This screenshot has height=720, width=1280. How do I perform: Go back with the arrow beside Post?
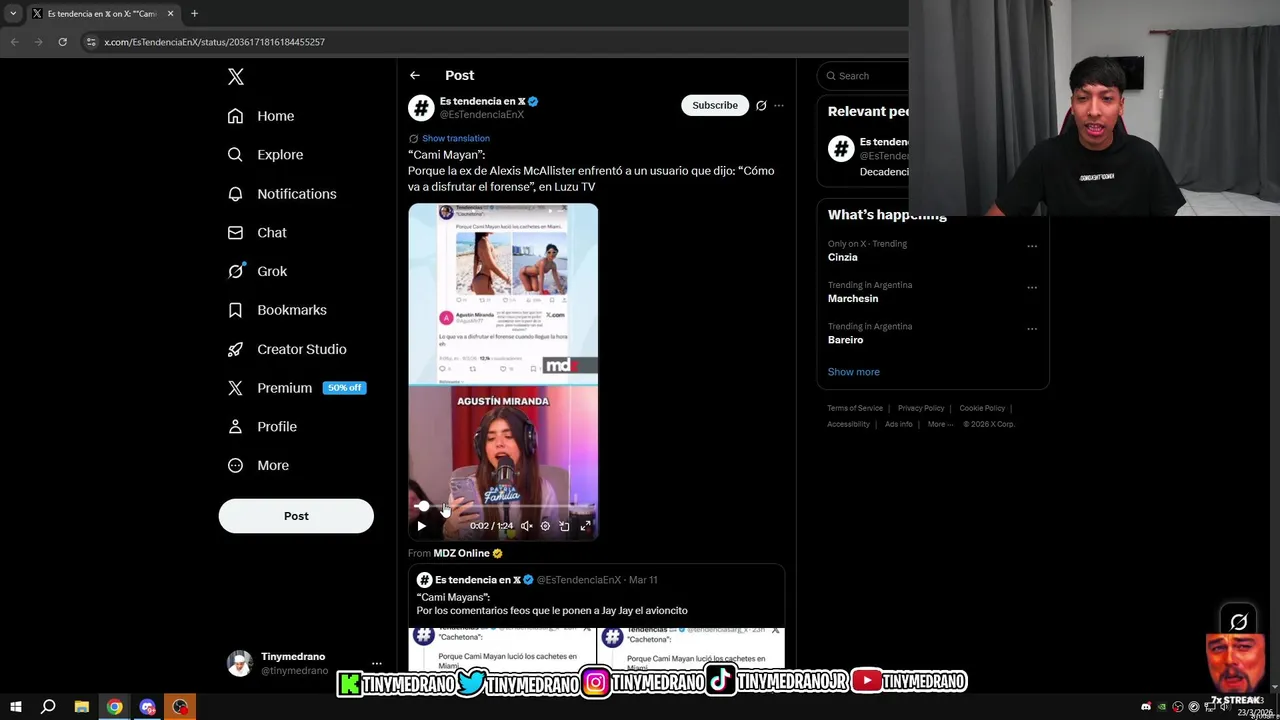[x=415, y=75]
